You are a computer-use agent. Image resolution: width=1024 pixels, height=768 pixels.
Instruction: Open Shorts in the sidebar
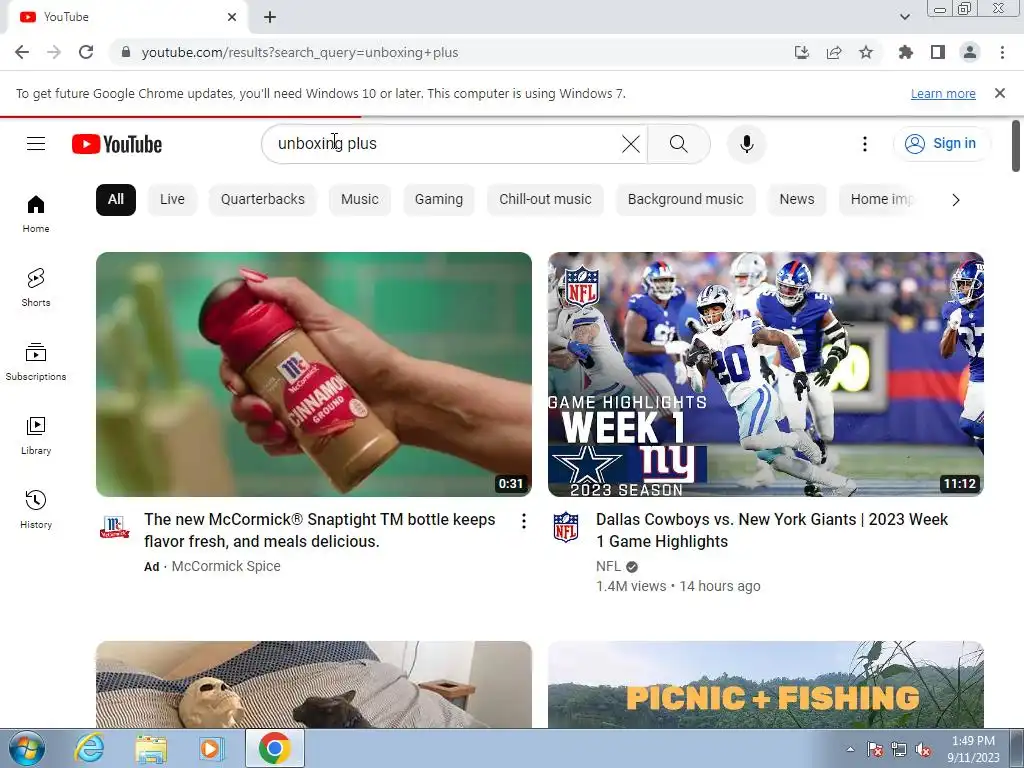click(36, 287)
